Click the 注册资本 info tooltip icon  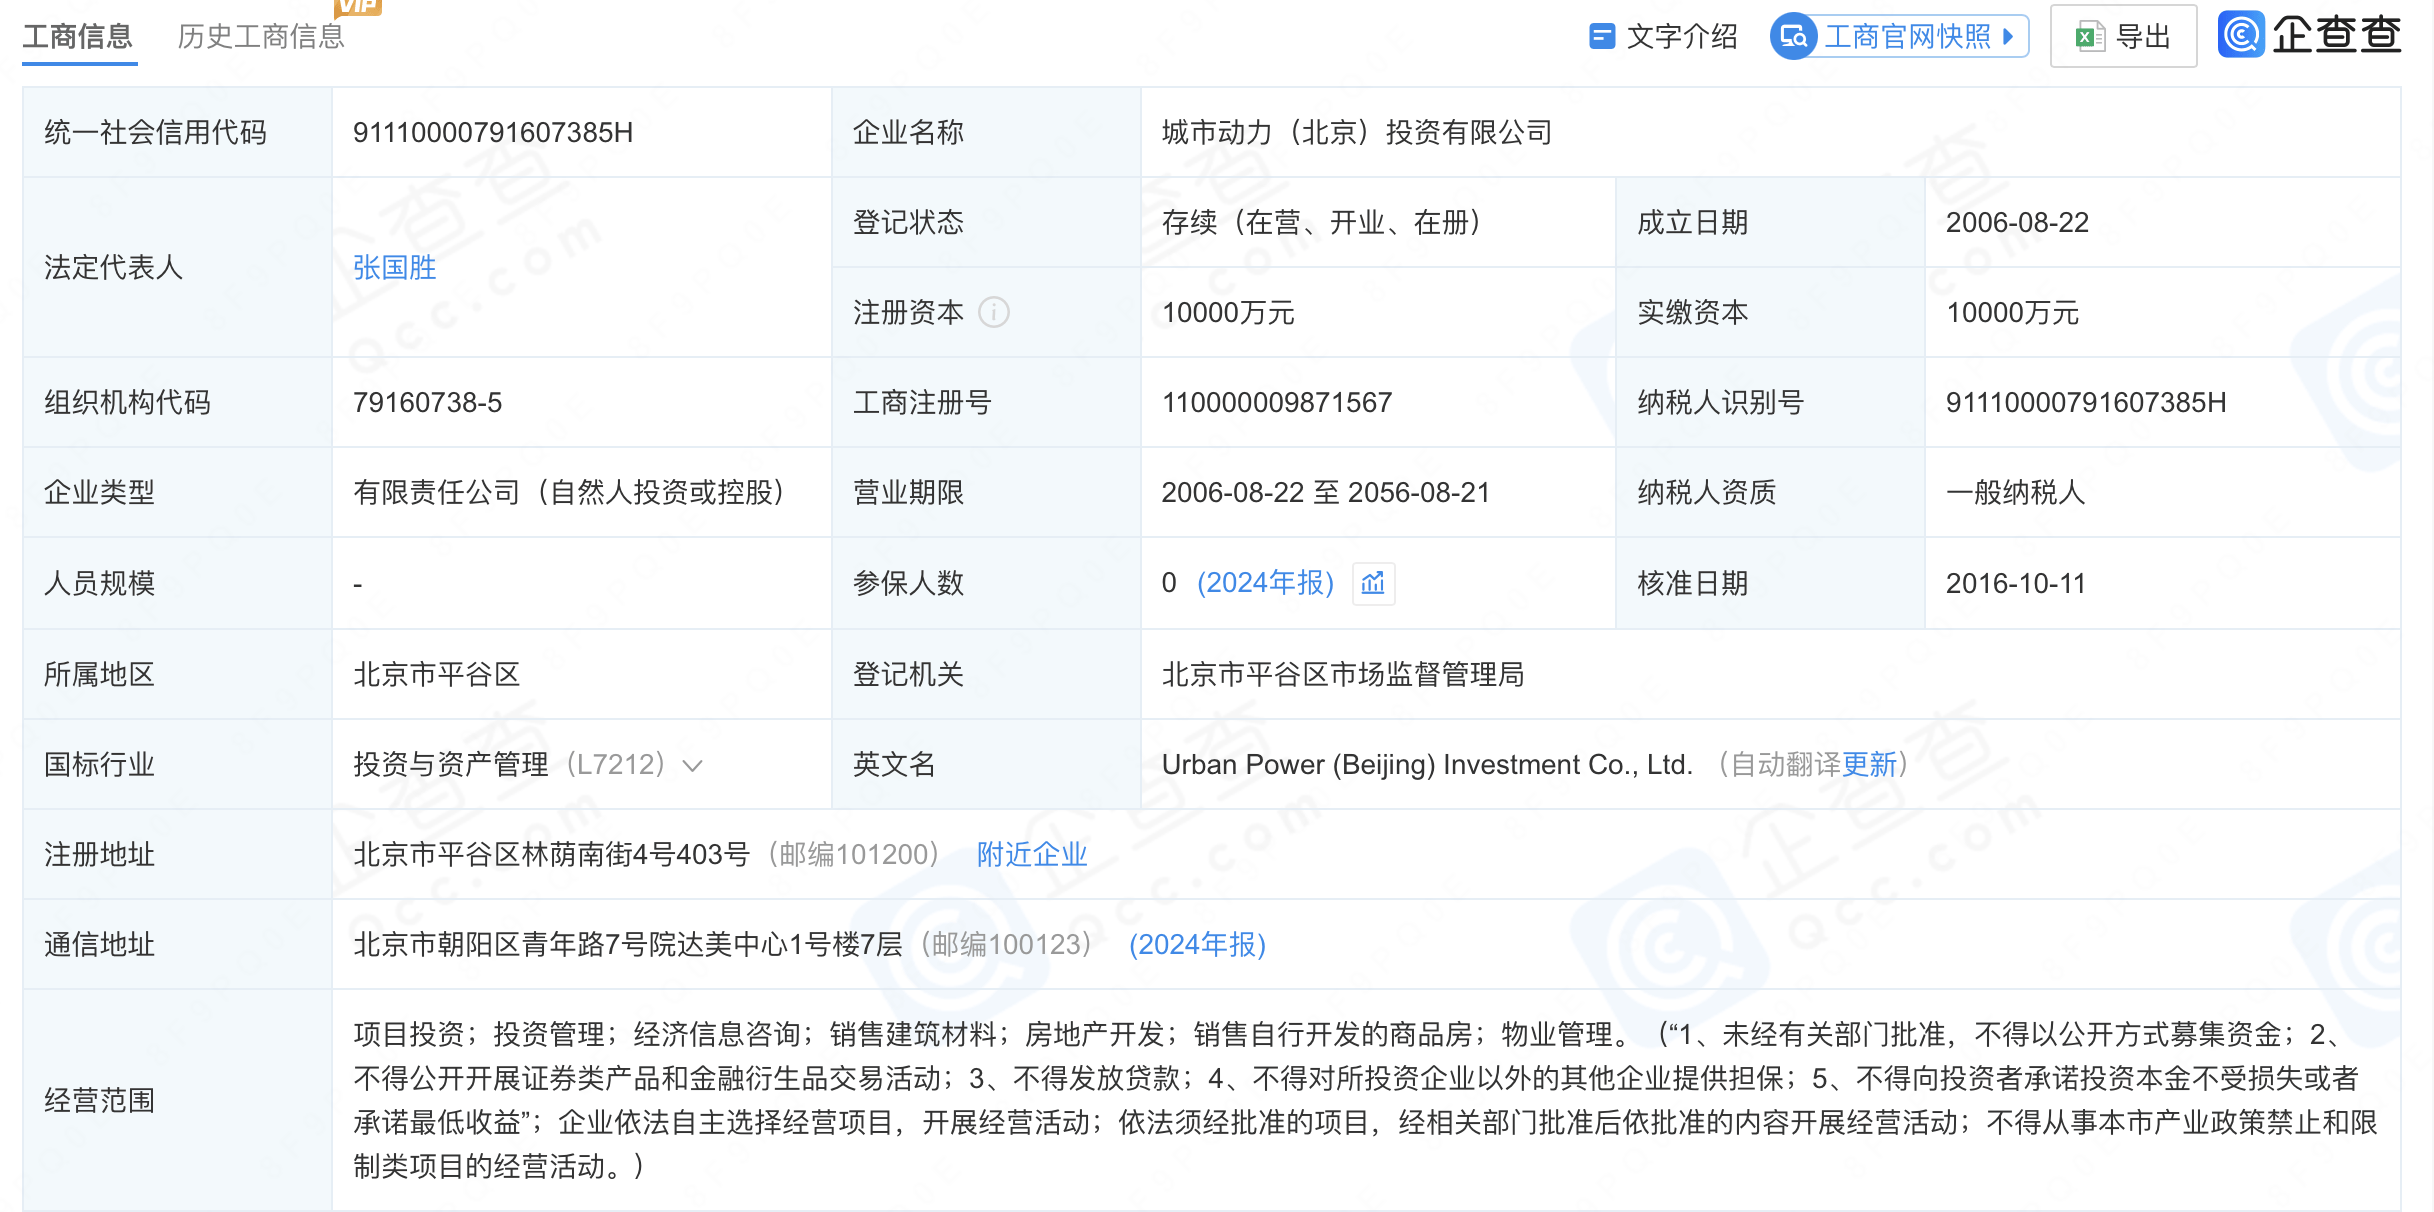tap(993, 312)
